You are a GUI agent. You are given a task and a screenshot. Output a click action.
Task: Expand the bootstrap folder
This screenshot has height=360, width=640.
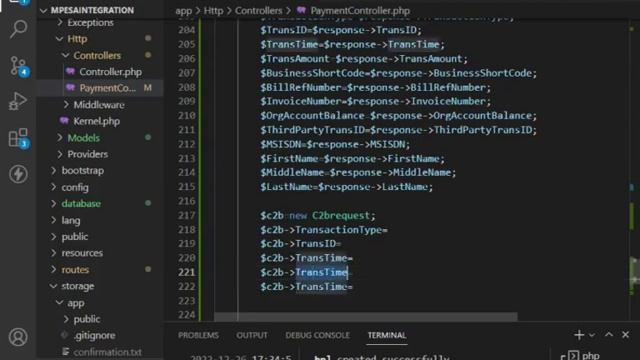pos(53,170)
